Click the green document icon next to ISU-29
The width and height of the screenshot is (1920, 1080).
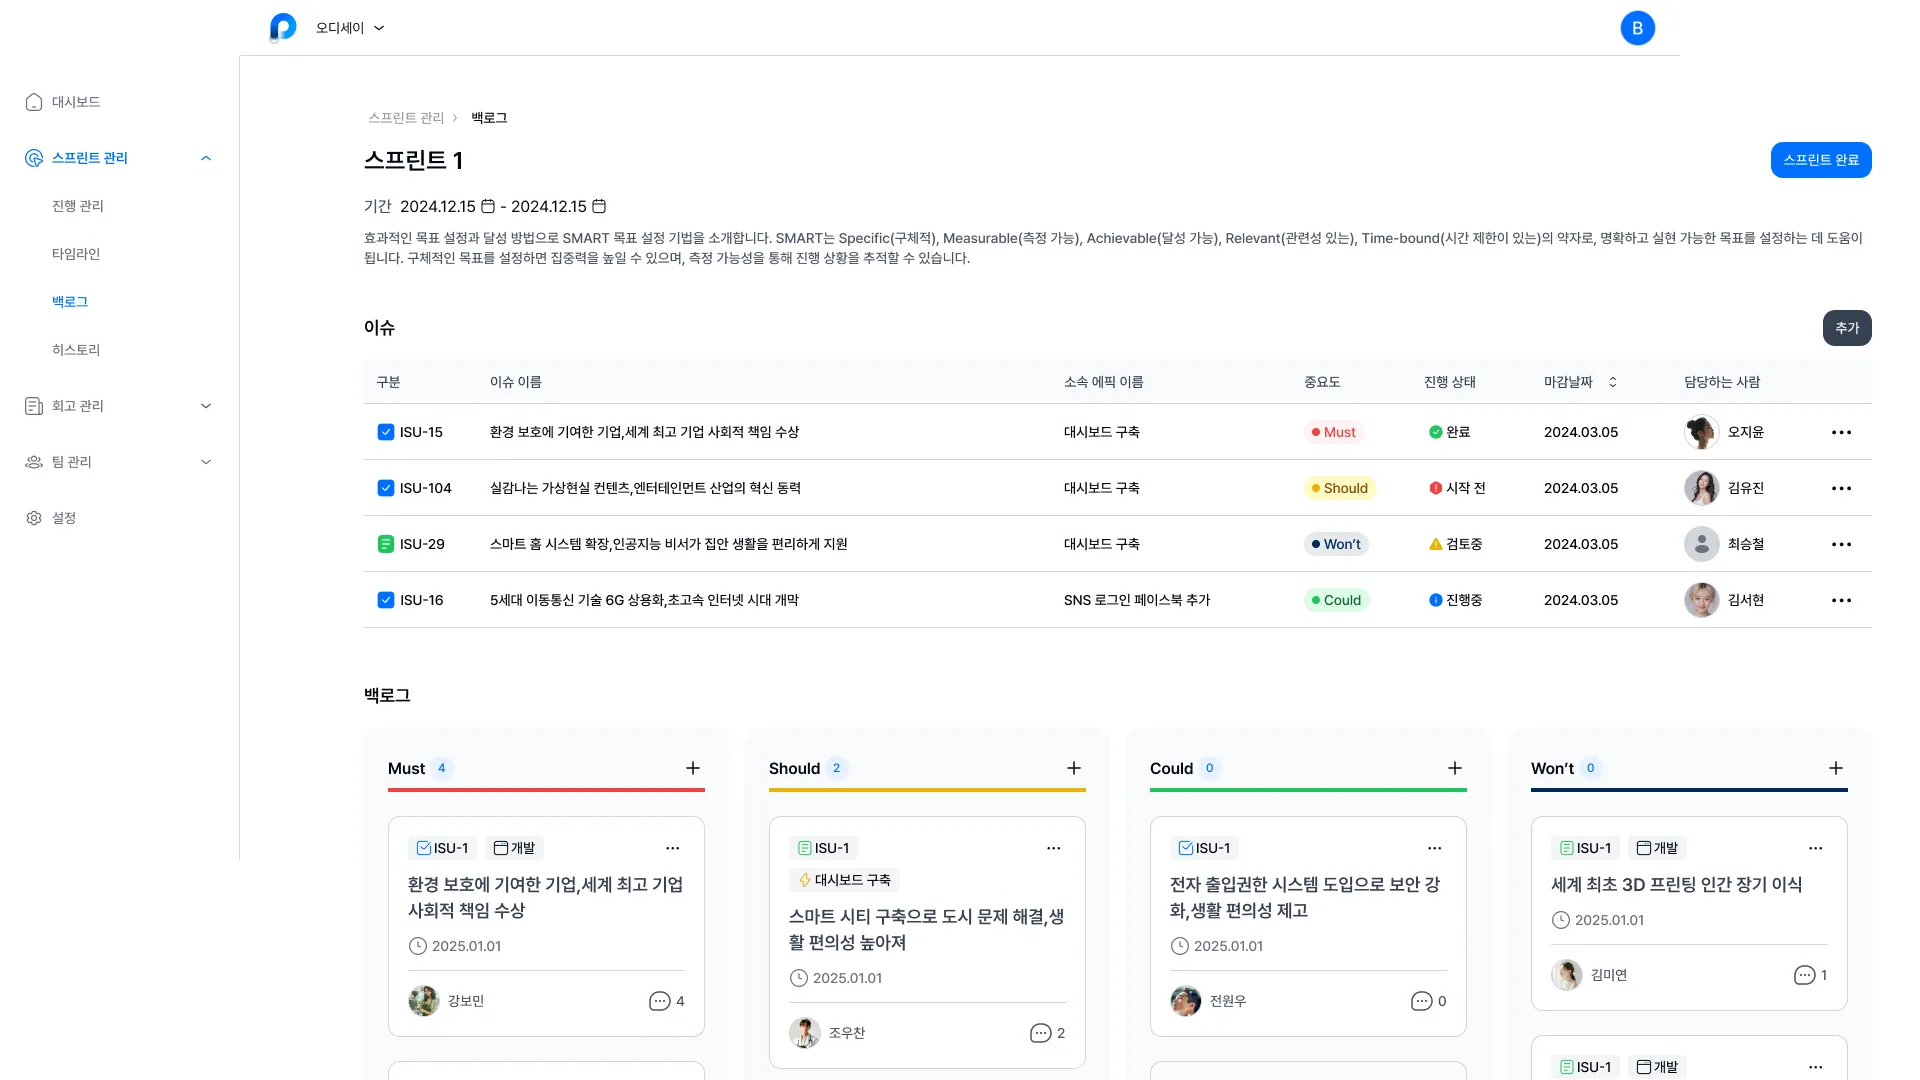click(386, 544)
